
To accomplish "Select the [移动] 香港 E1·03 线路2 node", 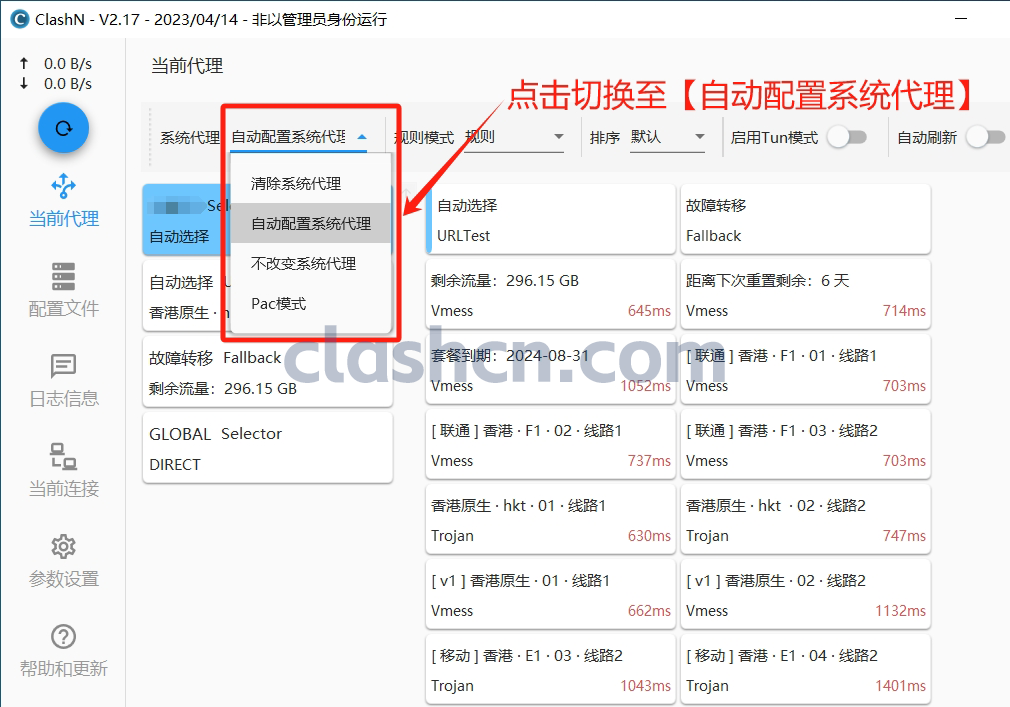I will 551,670.
